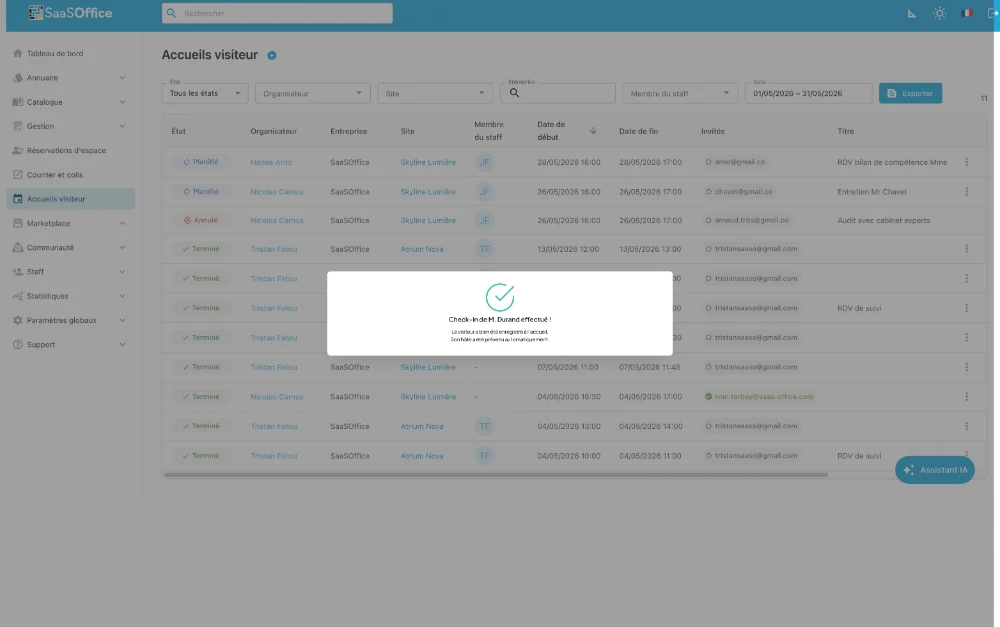Open the Assistant IA chat button
The image size is (1000, 627).
click(934, 470)
